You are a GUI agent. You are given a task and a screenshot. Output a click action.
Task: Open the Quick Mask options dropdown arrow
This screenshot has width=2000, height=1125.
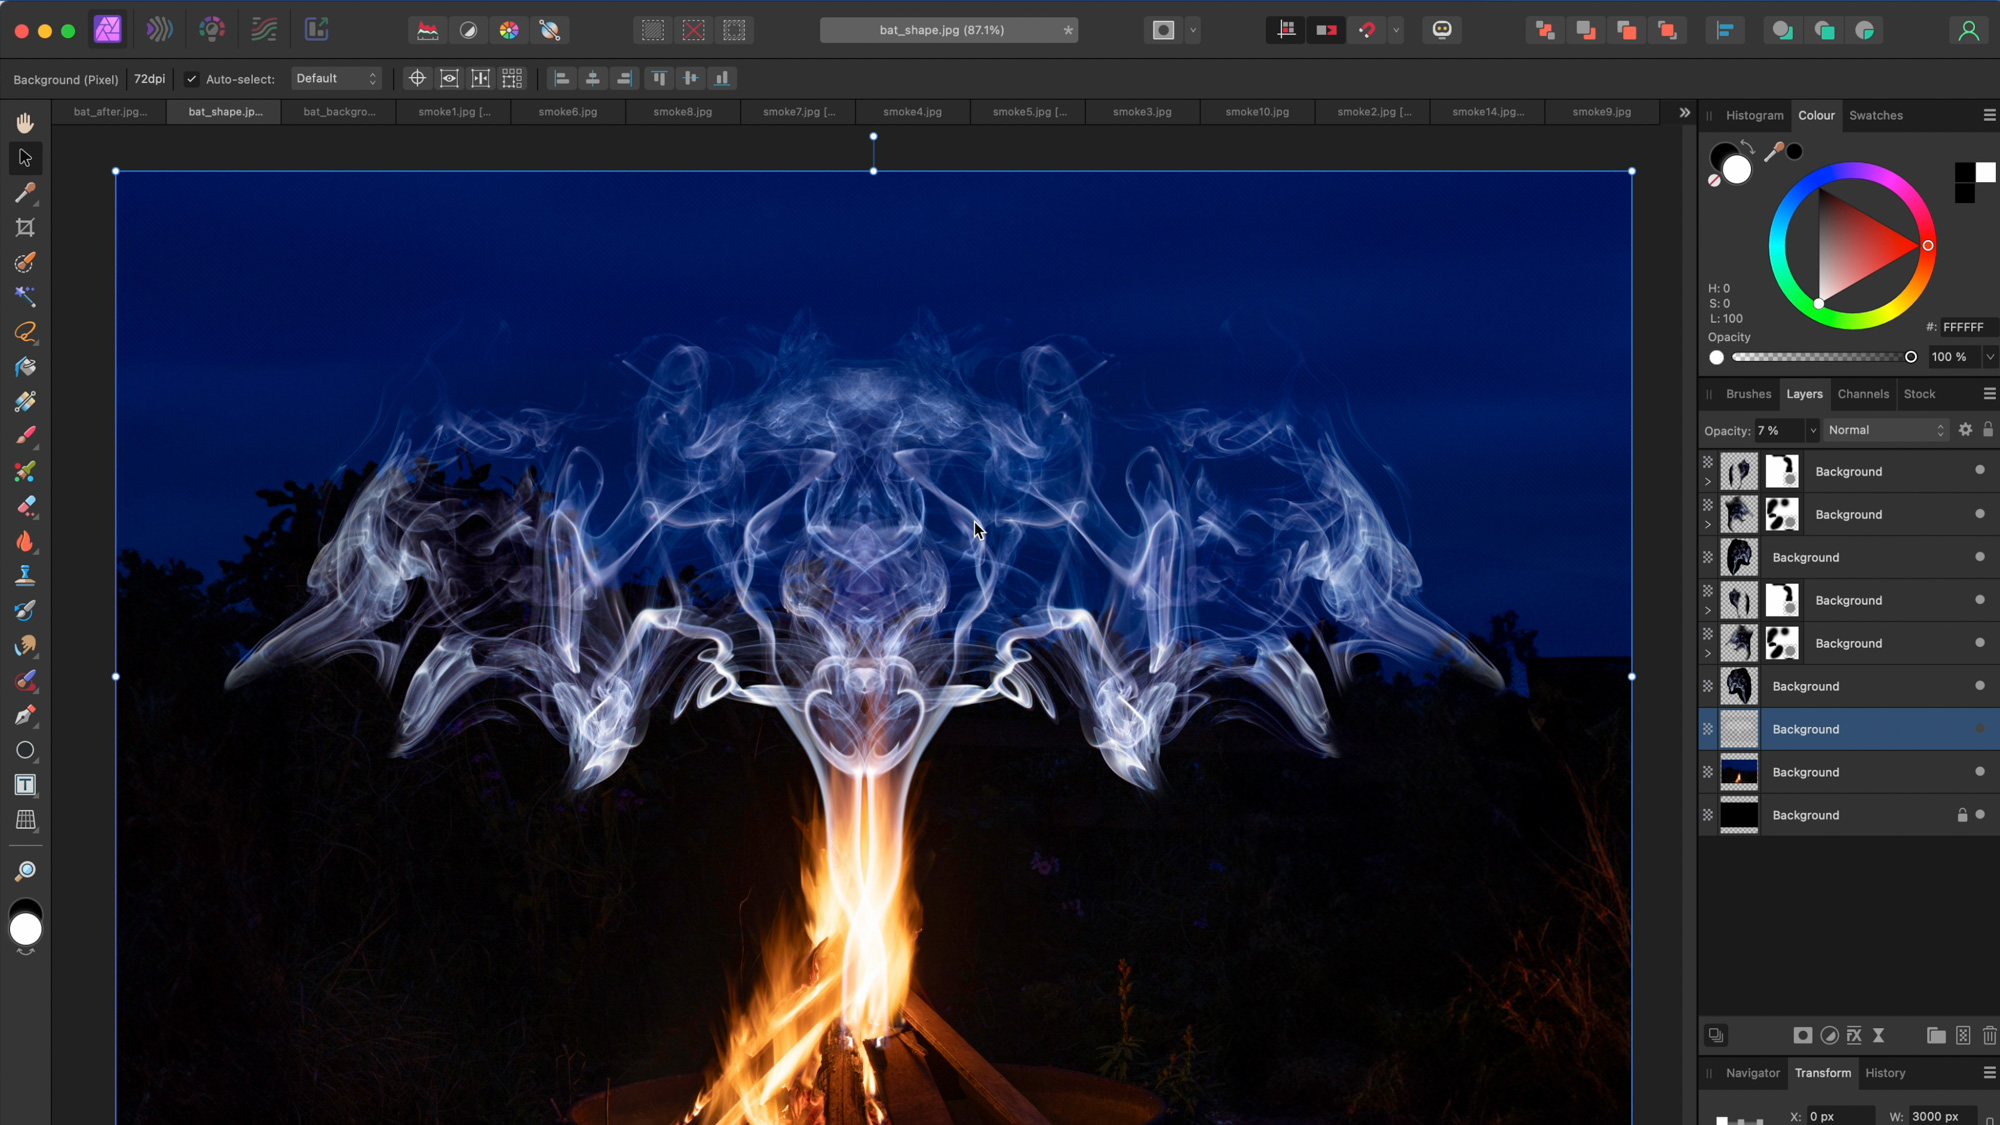[x=1193, y=30]
